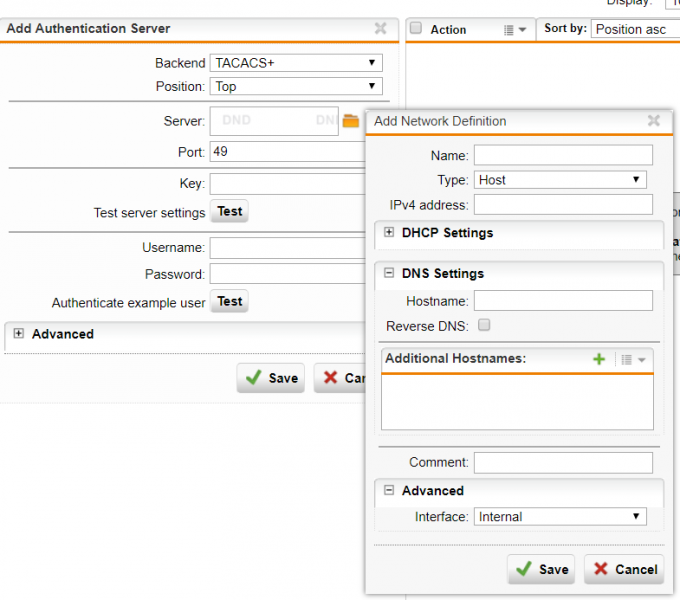This screenshot has height=600, width=680.
Task: Click inside the Additional Hostnames list box
Action: (517, 402)
